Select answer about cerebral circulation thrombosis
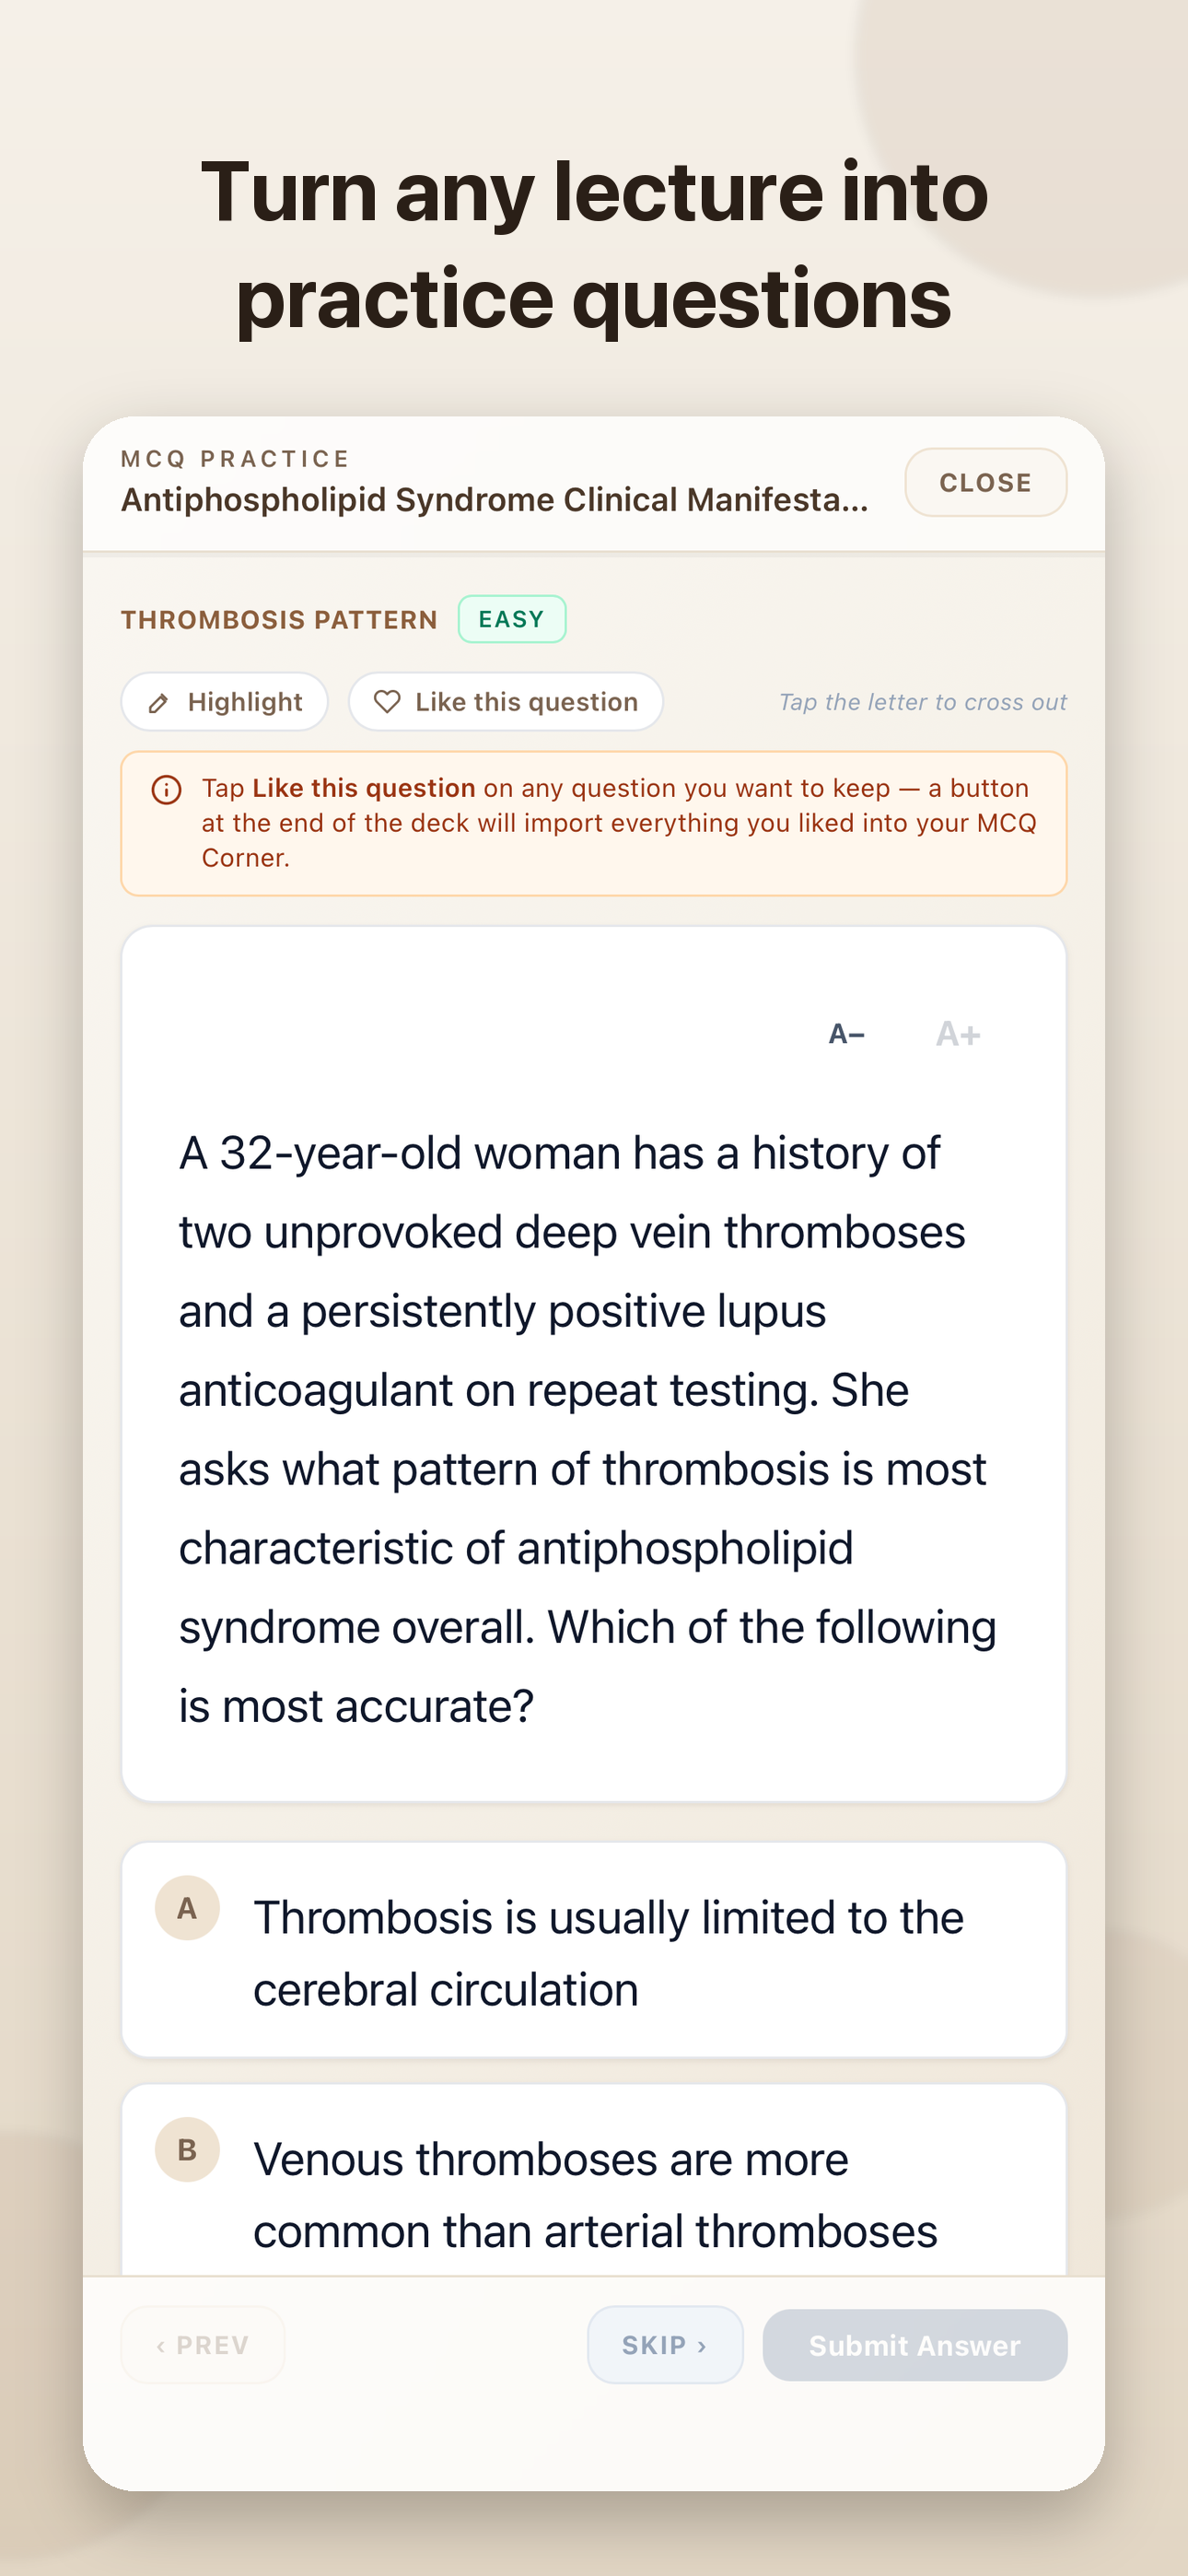 pos(594,1950)
